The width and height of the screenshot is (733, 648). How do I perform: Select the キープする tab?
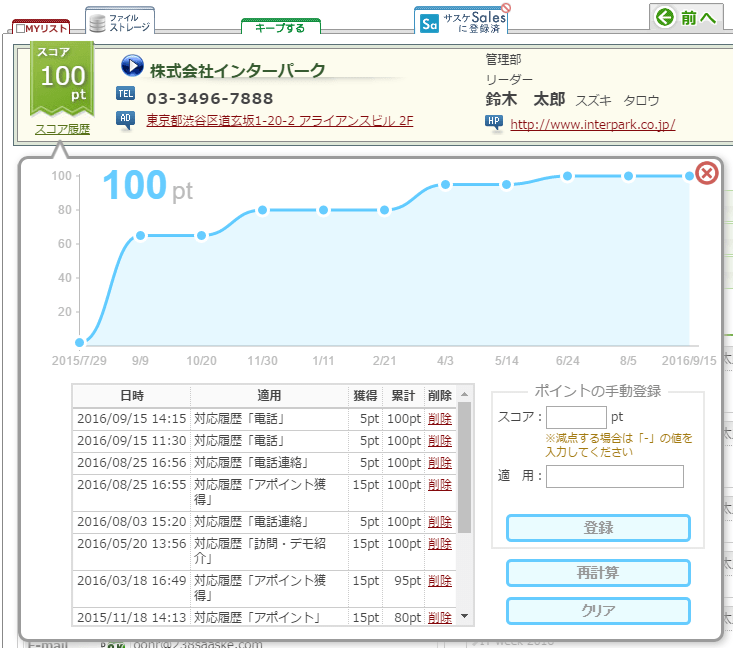tap(280, 27)
